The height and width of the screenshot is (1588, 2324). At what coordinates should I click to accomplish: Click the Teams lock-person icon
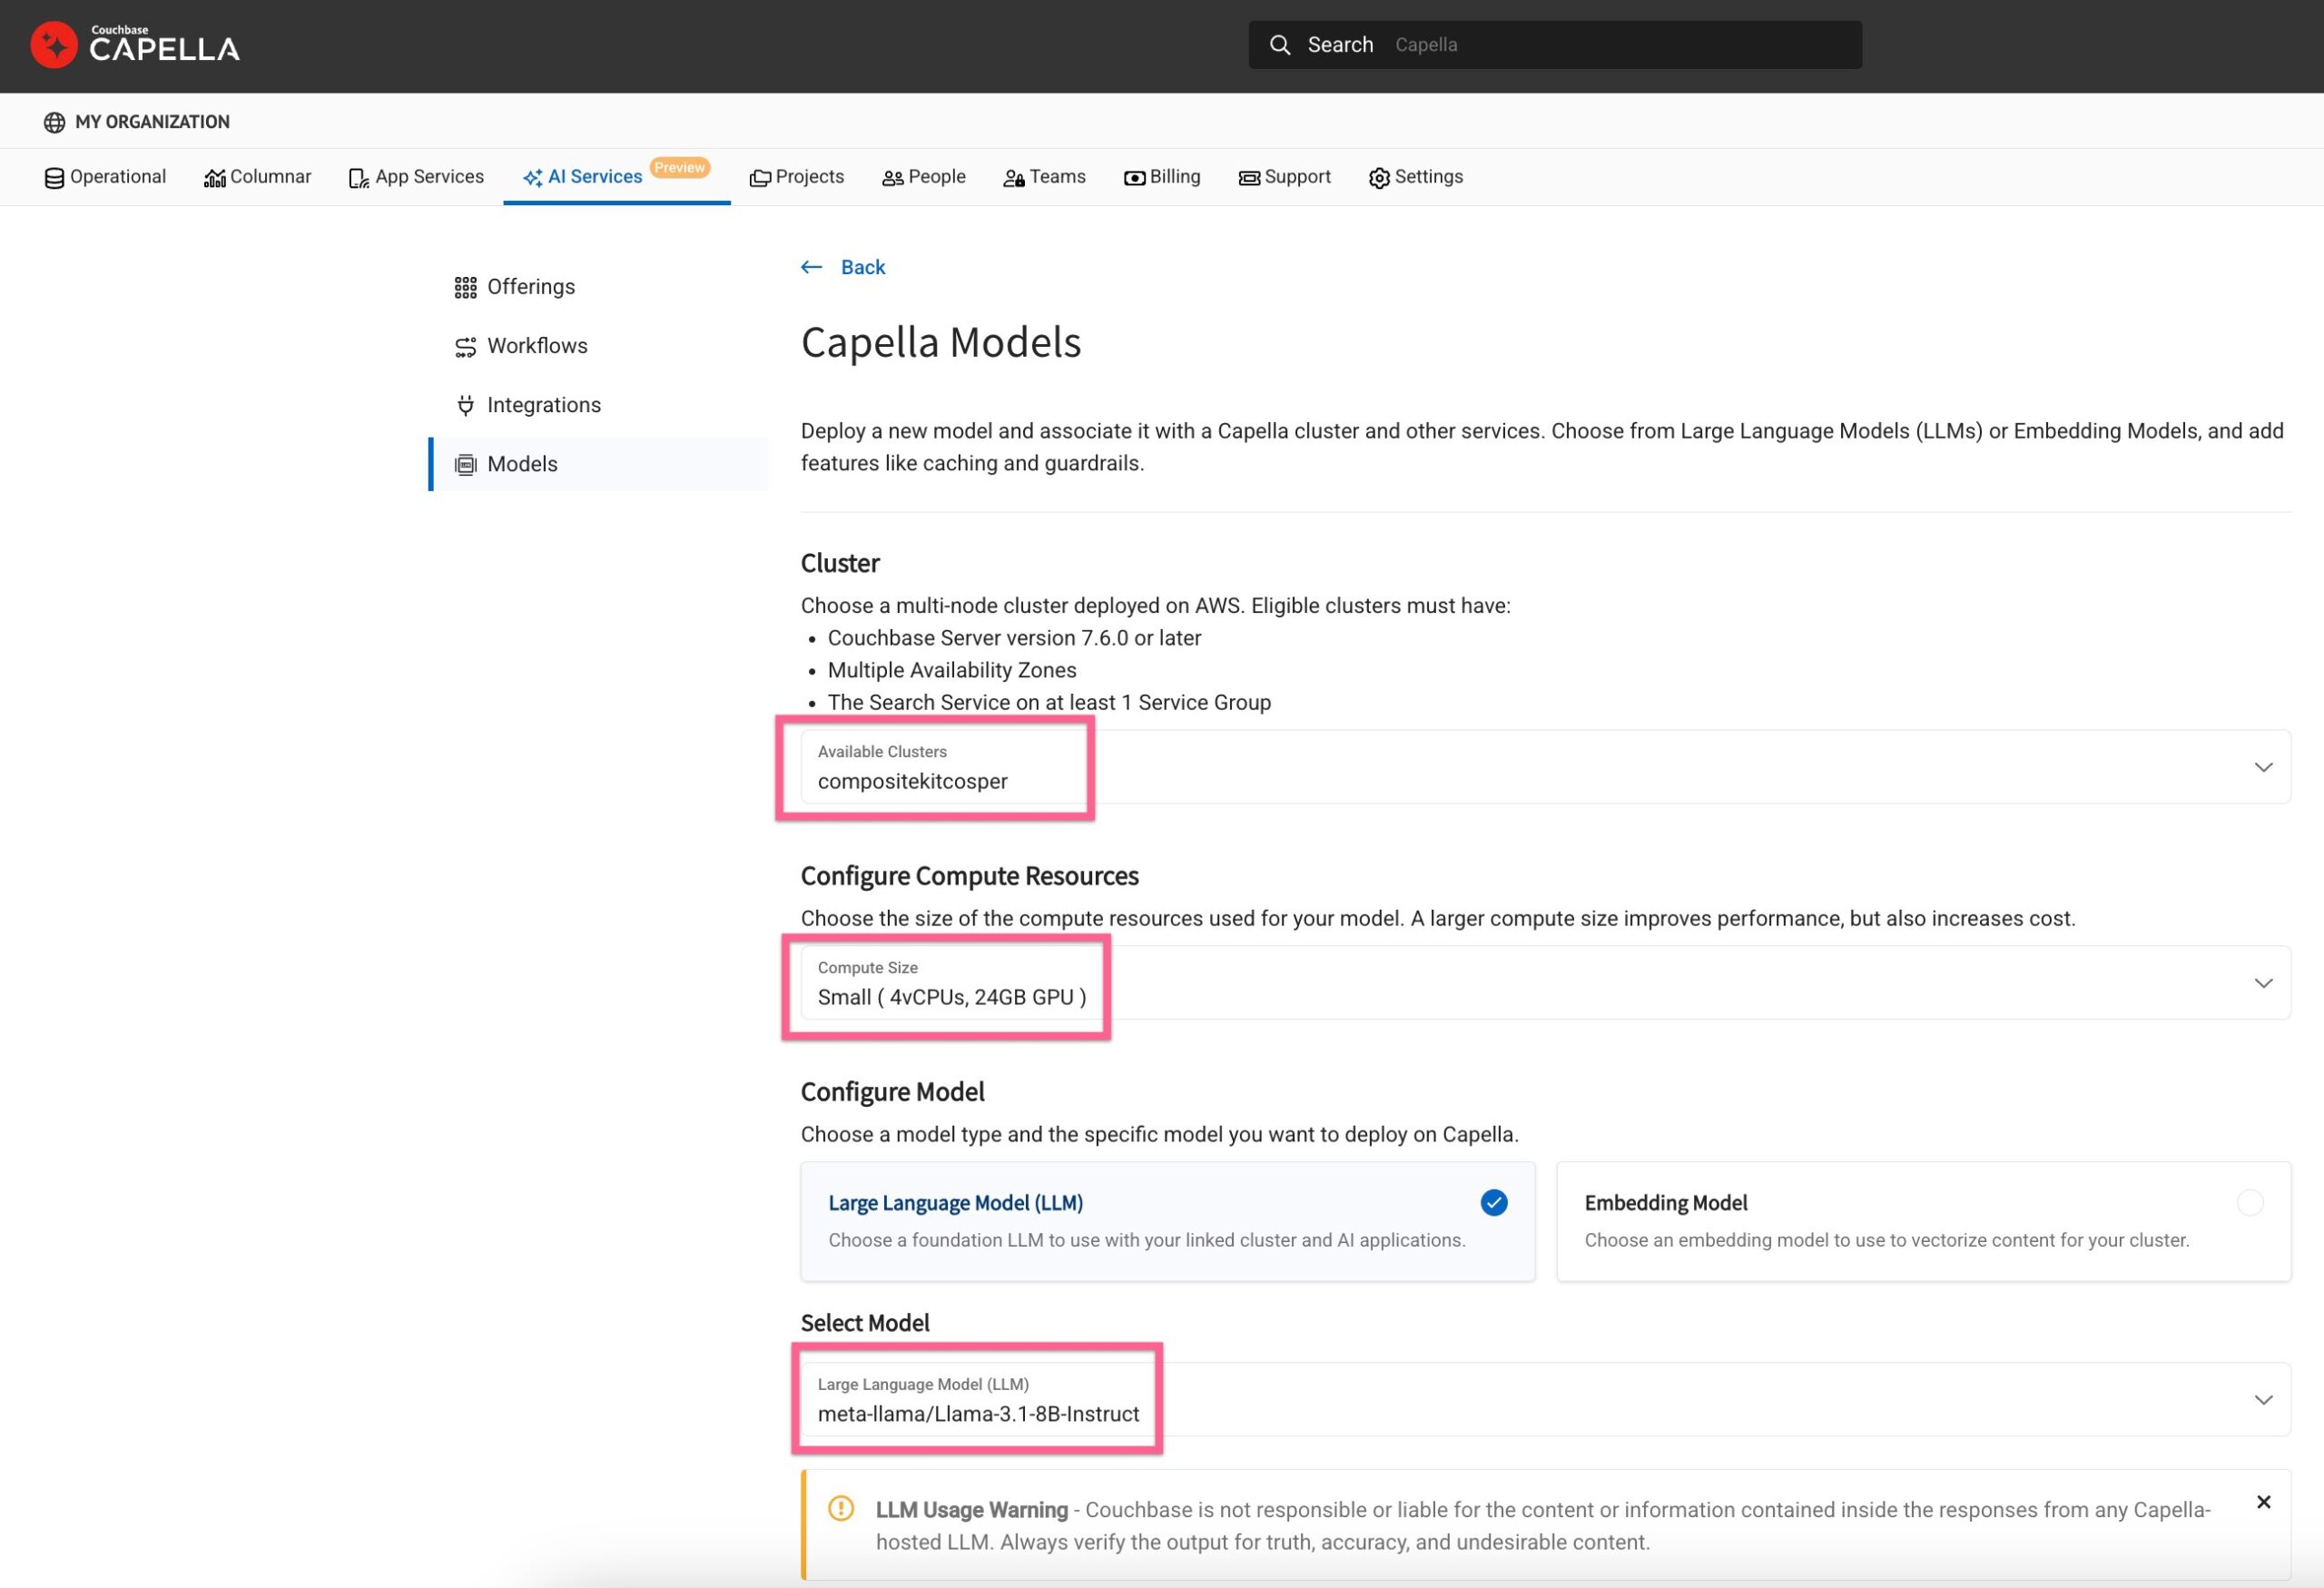click(1014, 178)
